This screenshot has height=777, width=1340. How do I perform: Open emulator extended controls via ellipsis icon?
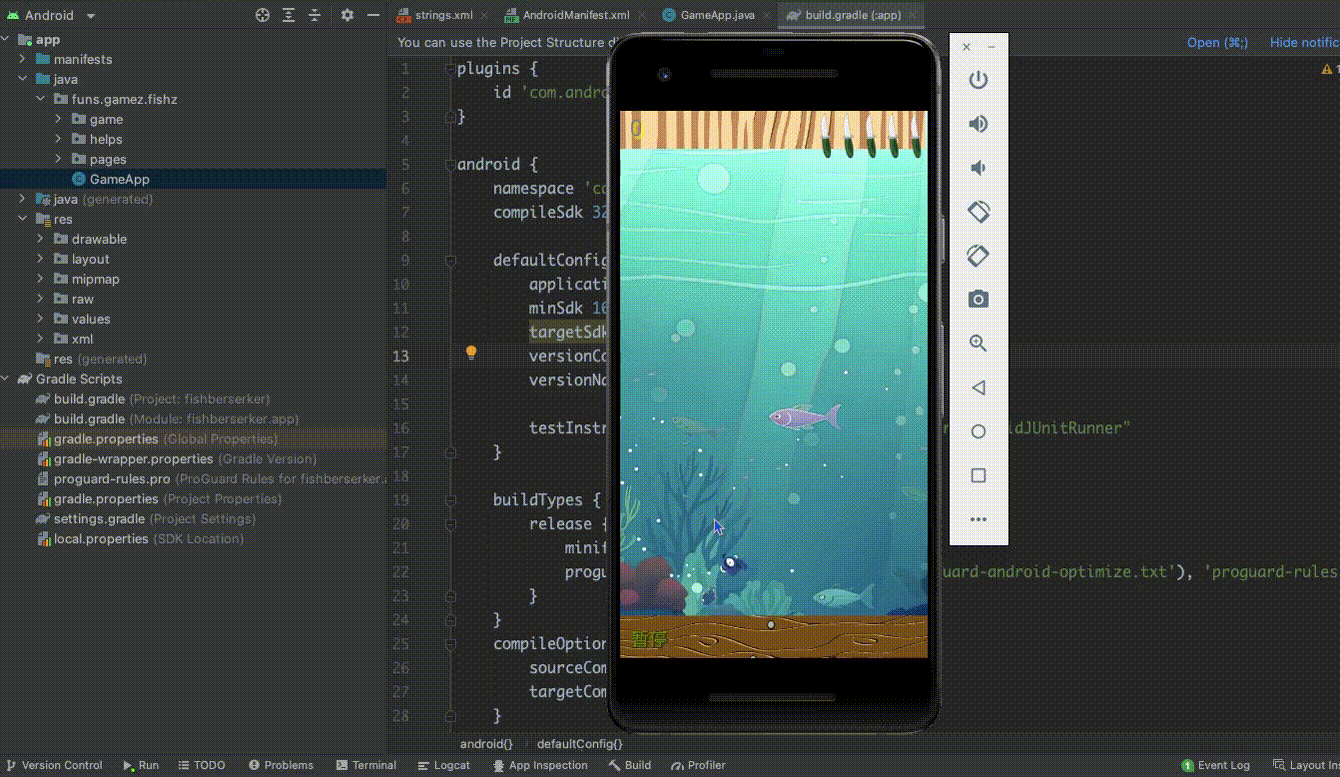coord(978,518)
